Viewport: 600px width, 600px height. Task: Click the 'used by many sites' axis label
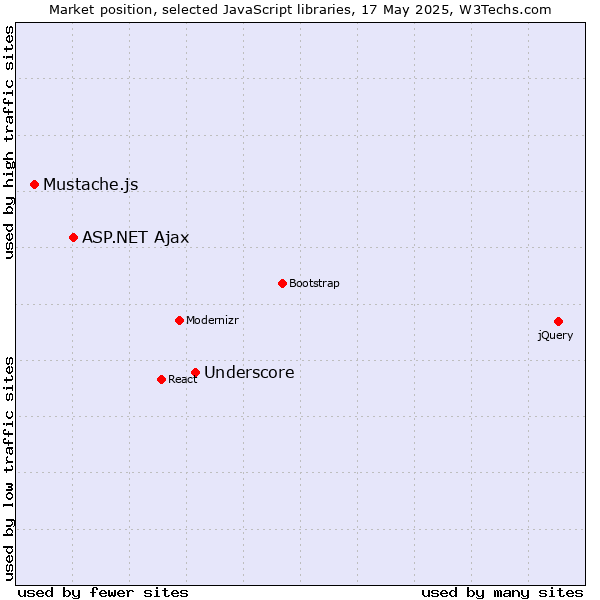point(502,593)
